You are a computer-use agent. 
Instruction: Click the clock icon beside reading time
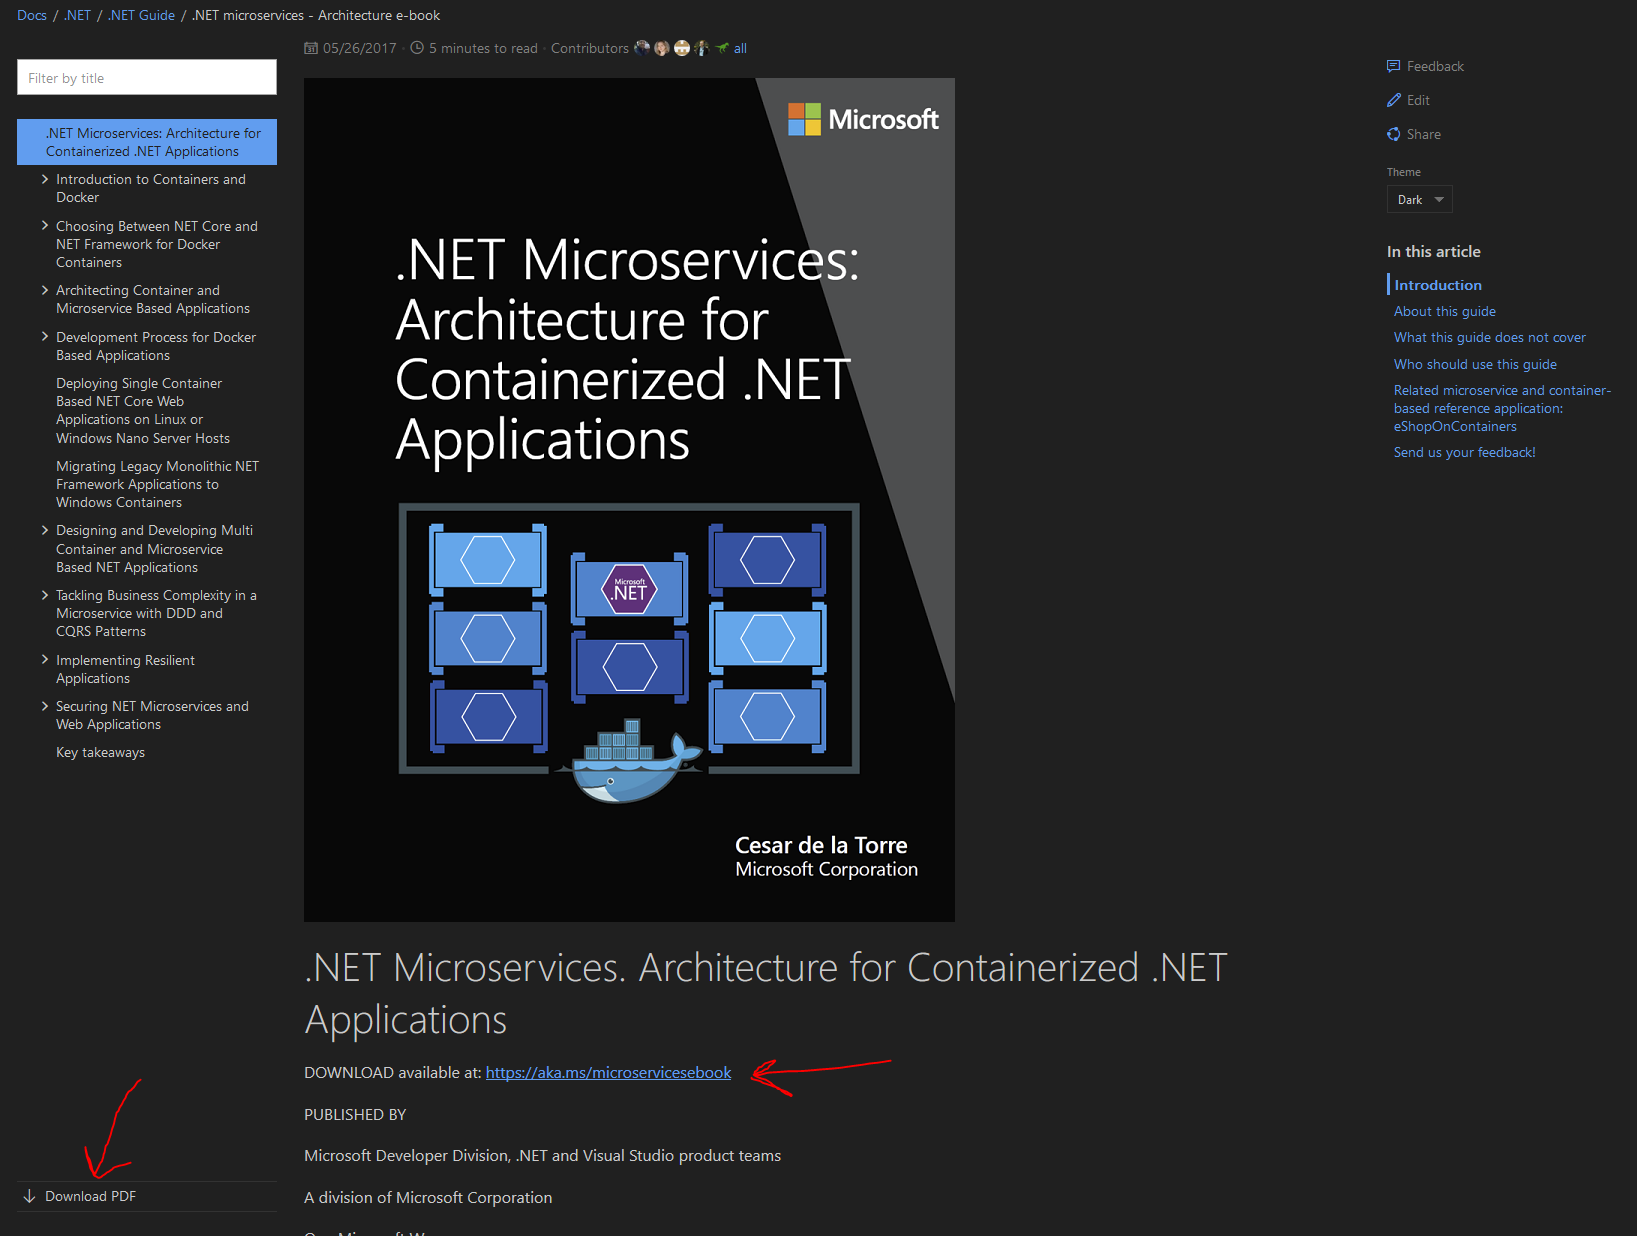click(x=417, y=48)
